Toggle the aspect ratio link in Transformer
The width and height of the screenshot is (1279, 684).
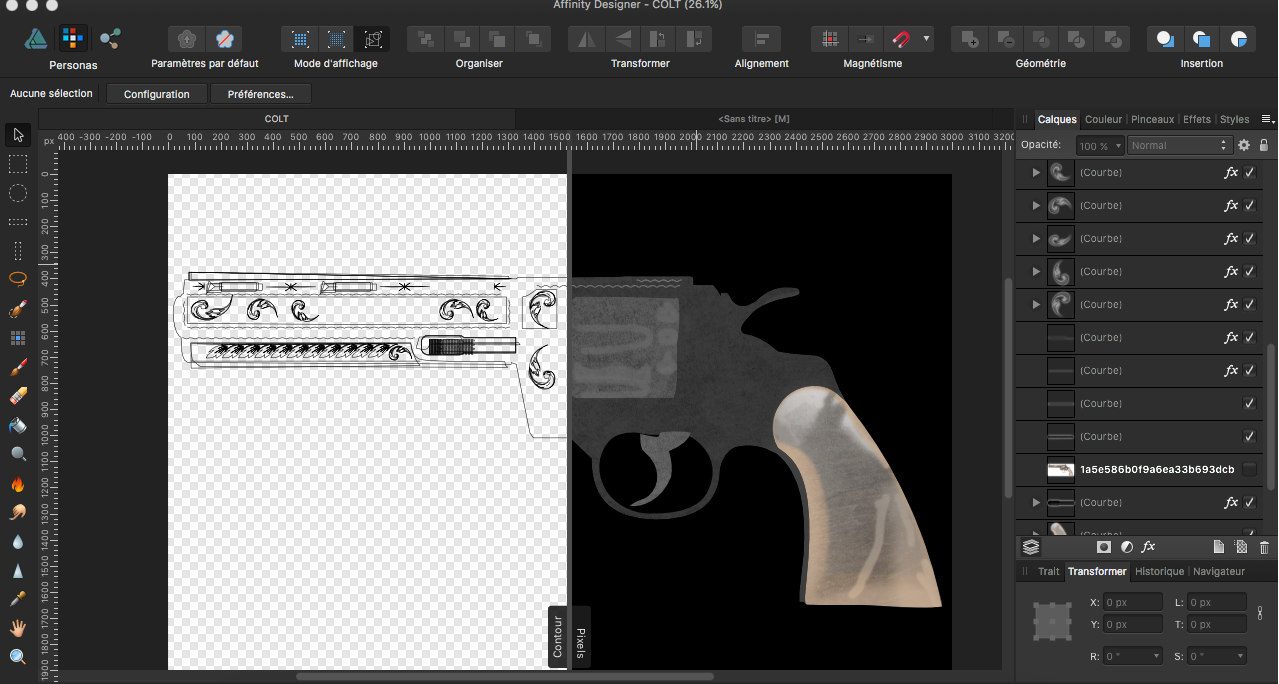1260,612
